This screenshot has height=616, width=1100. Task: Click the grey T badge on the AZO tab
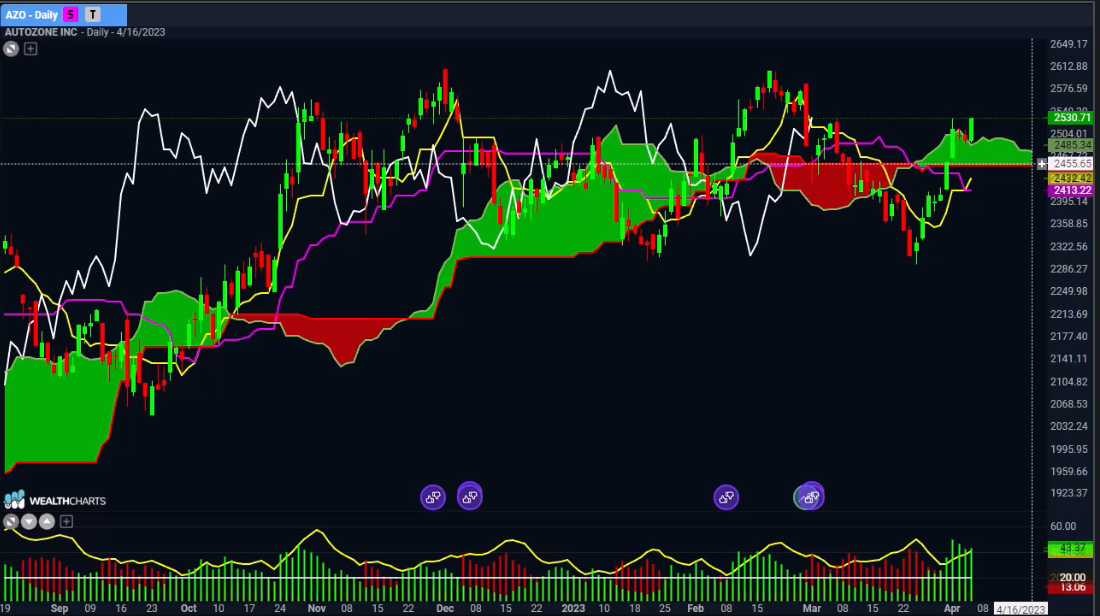(93, 15)
